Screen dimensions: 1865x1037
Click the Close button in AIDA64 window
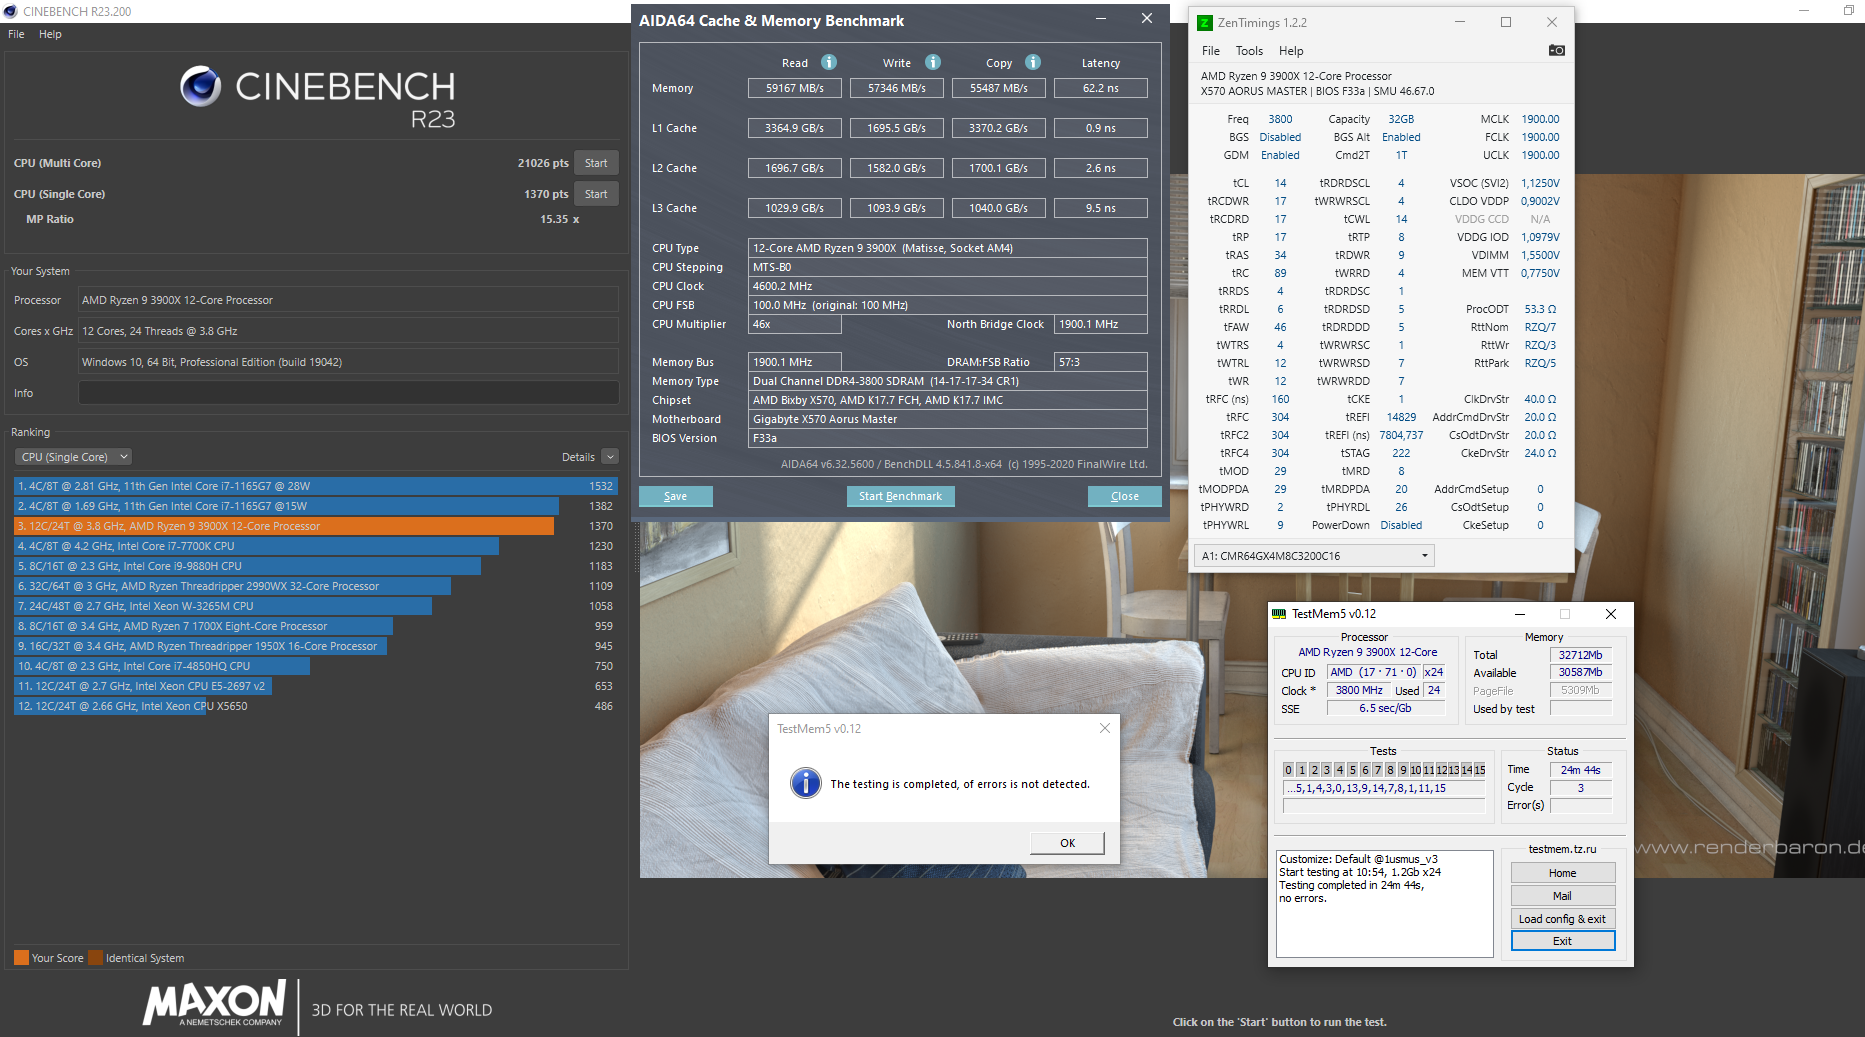coord(1125,496)
